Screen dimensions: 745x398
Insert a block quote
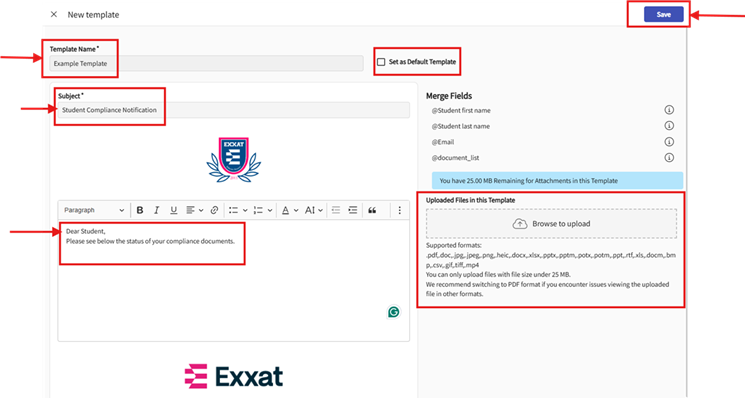click(x=372, y=210)
